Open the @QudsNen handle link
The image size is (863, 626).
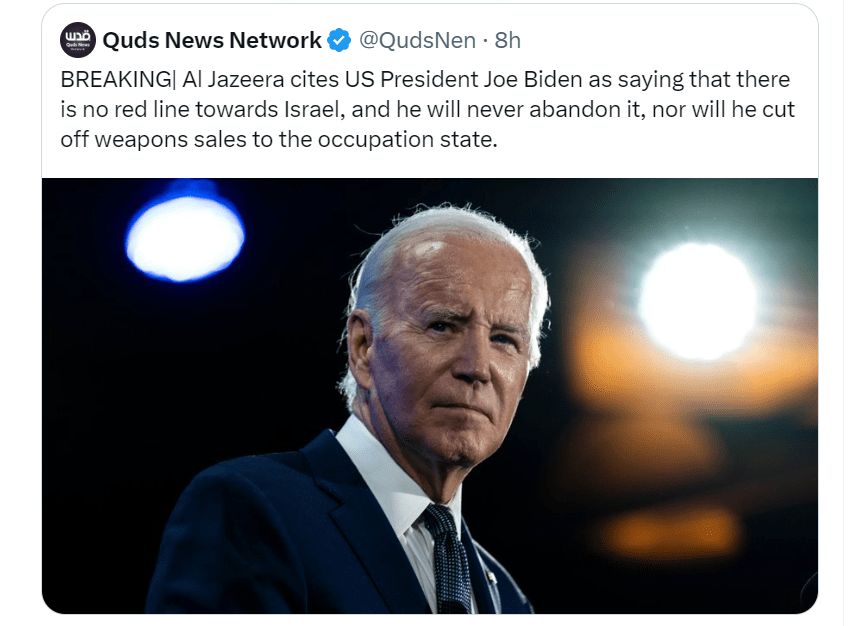pos(417,40)
